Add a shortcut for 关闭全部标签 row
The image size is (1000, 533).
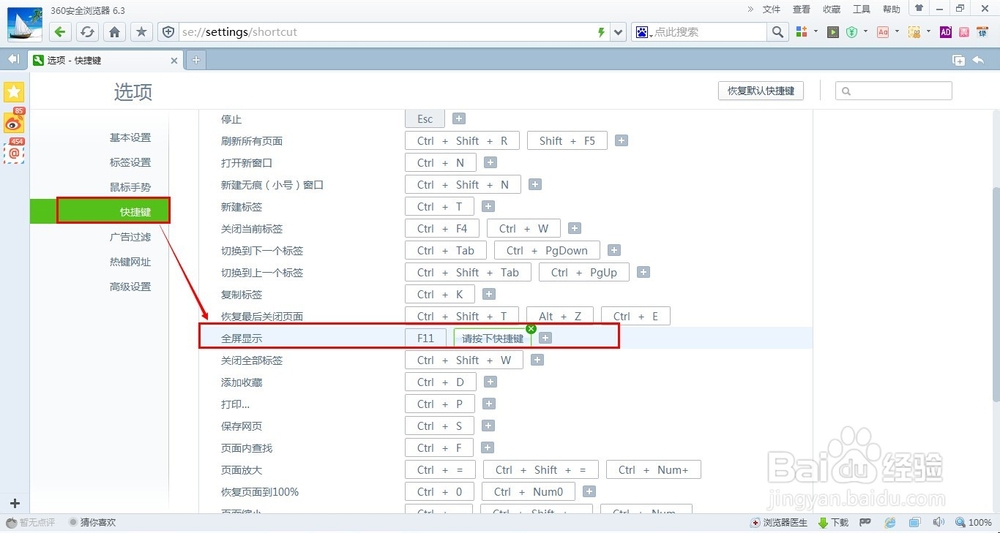point(537,360)
